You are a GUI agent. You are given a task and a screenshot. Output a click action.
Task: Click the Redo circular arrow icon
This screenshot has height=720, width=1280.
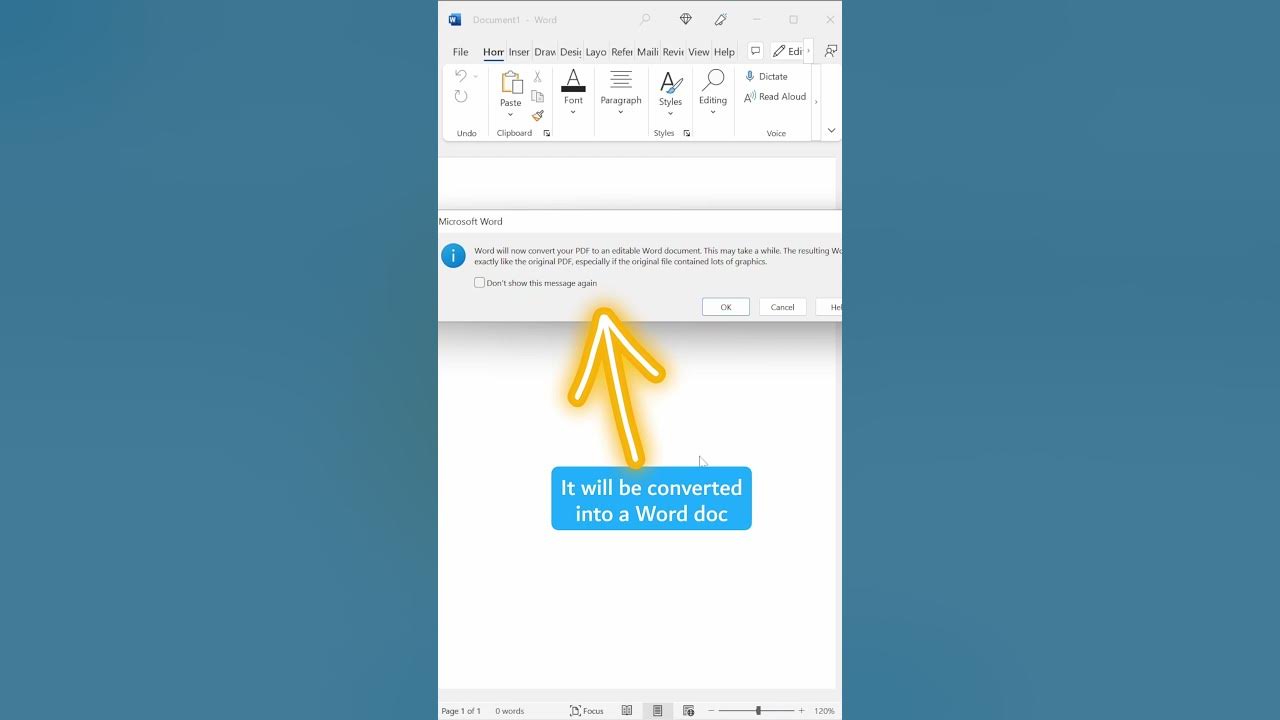pos(461,97)
